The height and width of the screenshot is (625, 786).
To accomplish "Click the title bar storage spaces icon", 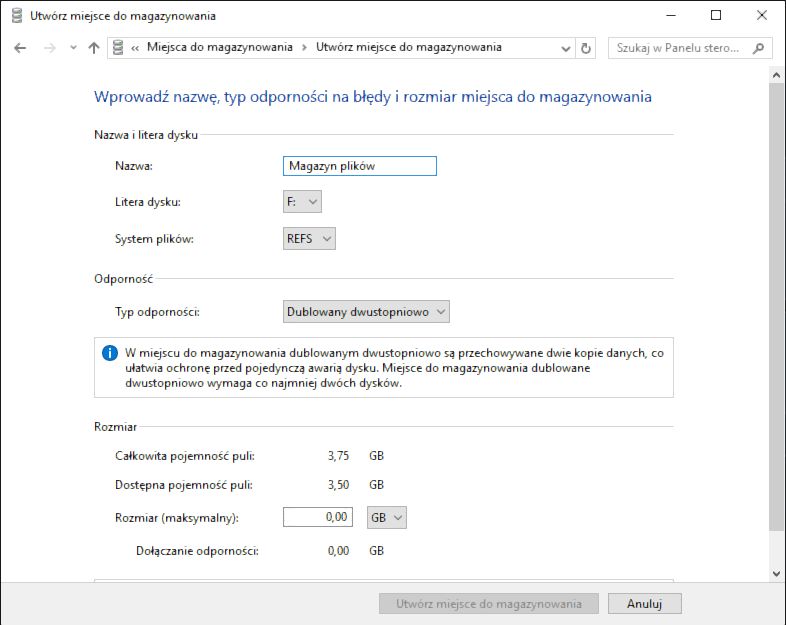I will 17,16.
